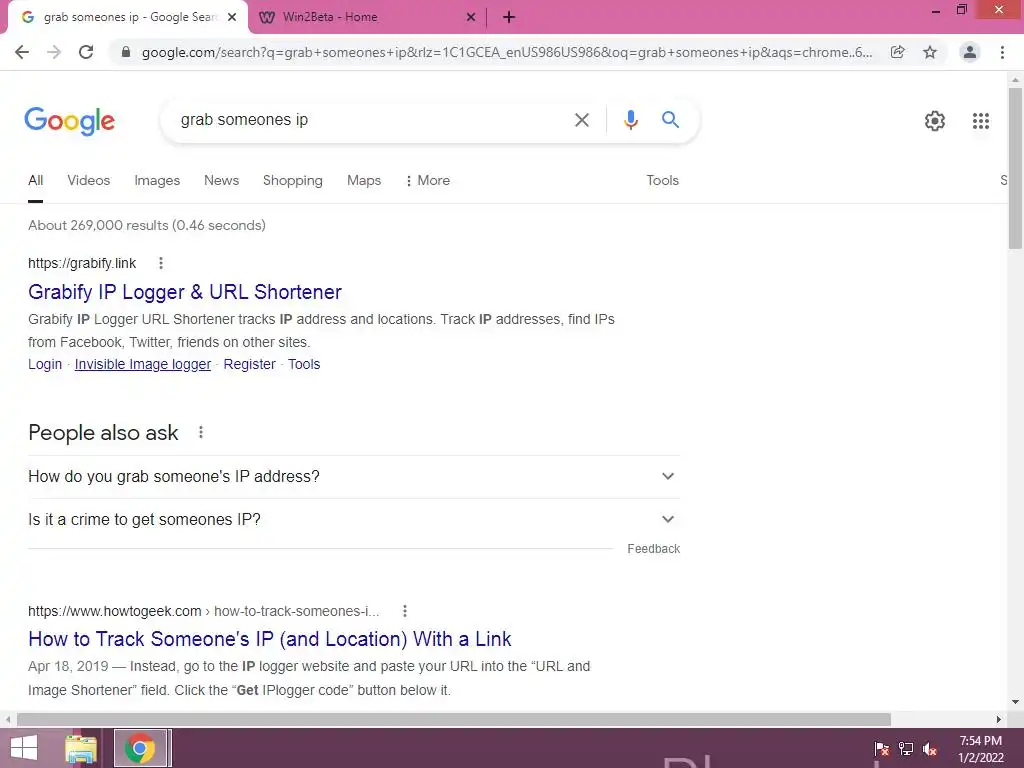Close the Win2Beta - Home tab
This screenshot has width=1024, height=768.
(471, 17)
